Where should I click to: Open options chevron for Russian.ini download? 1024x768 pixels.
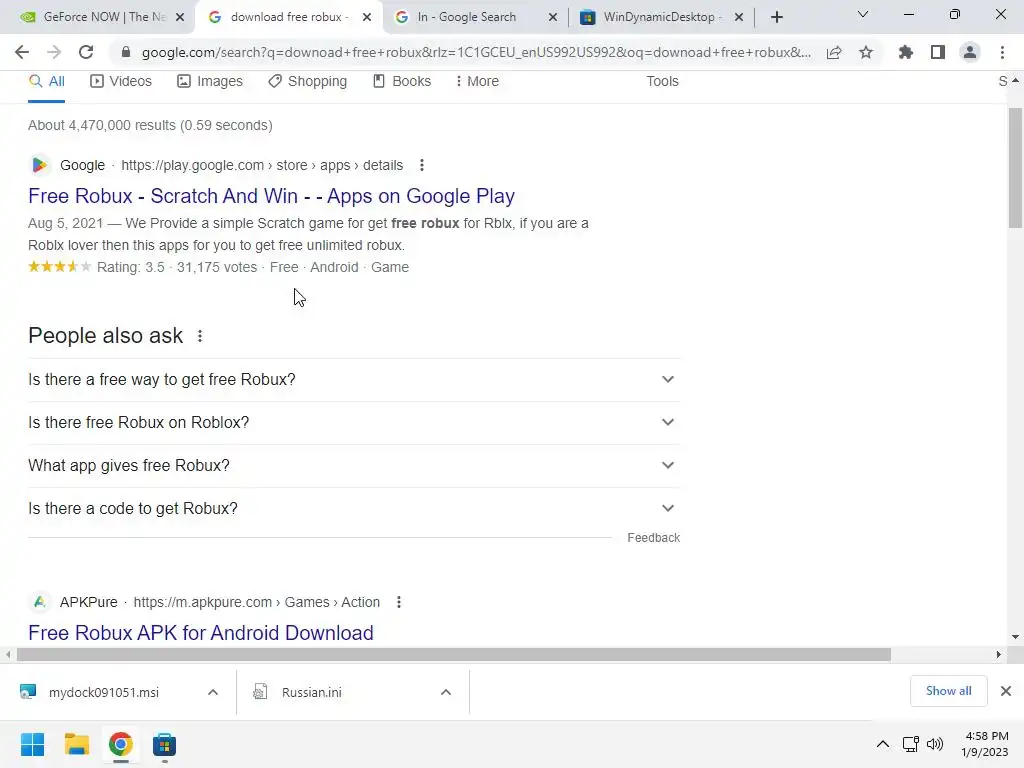click(x=446, y=692)
